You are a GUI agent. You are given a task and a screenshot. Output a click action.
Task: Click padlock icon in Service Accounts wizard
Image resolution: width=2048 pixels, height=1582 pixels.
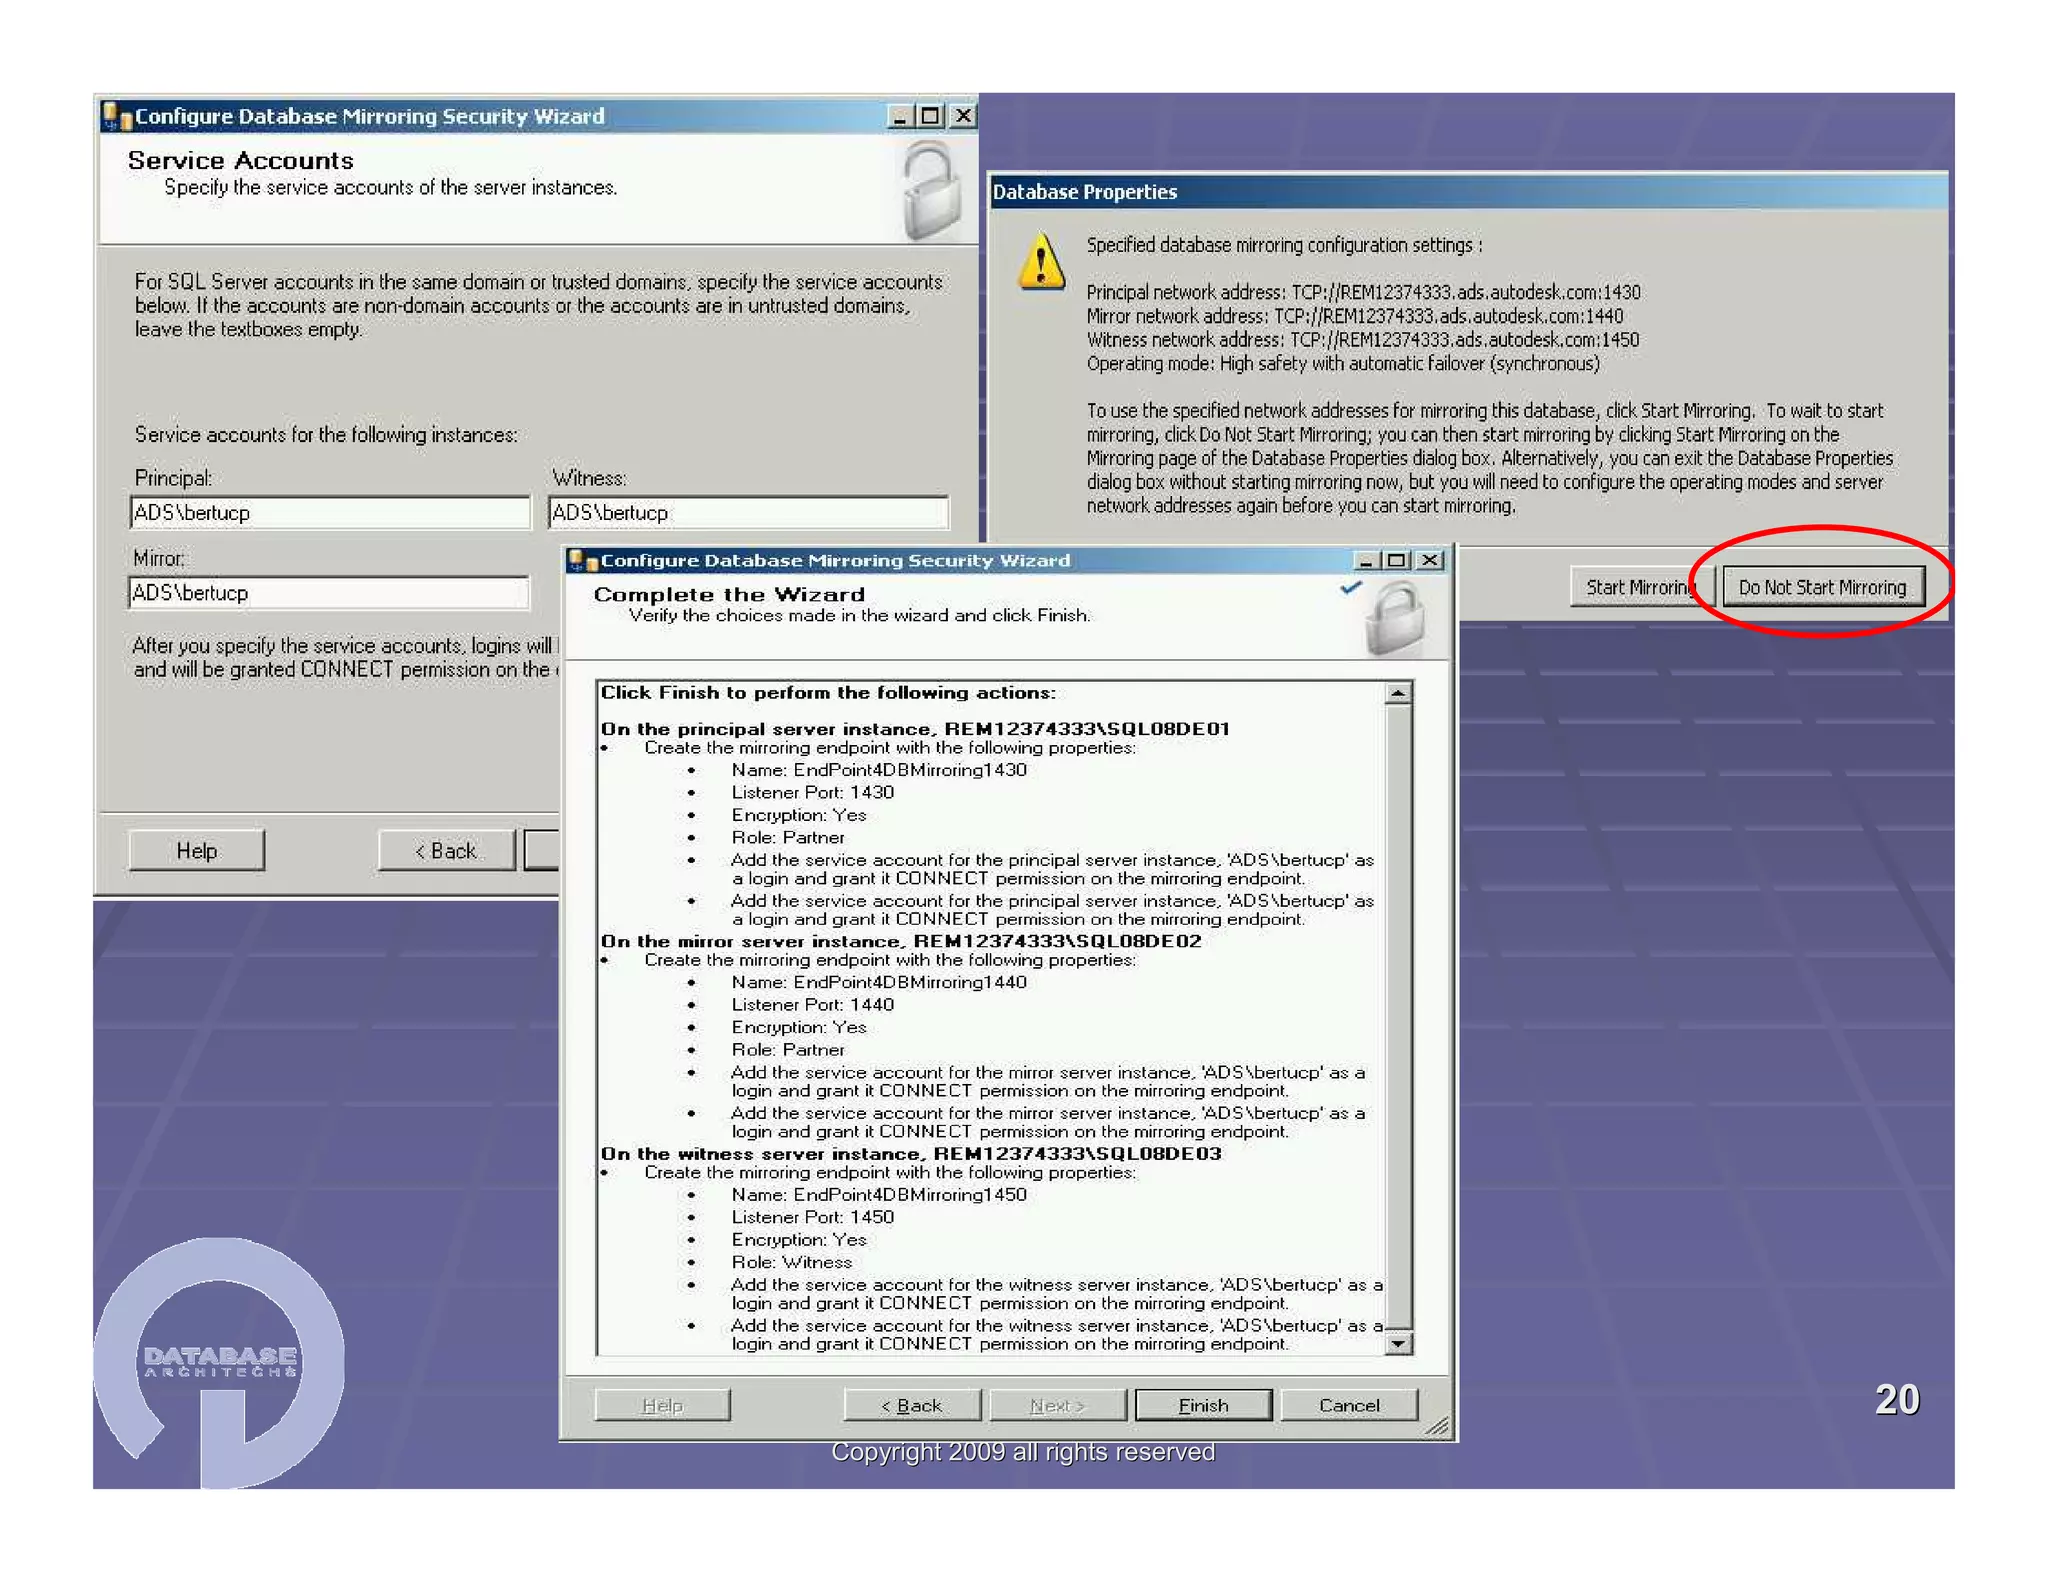click(932, 190)
